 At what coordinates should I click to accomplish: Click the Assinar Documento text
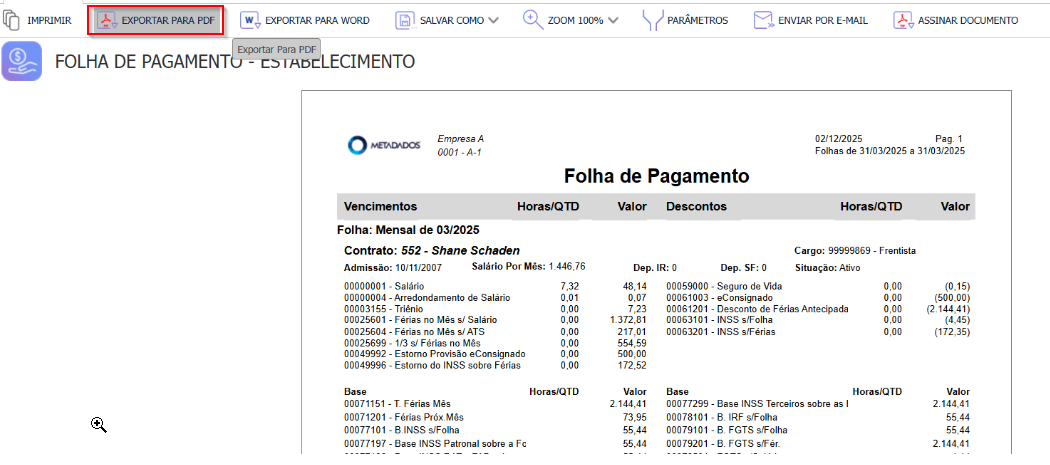(968, 20)
